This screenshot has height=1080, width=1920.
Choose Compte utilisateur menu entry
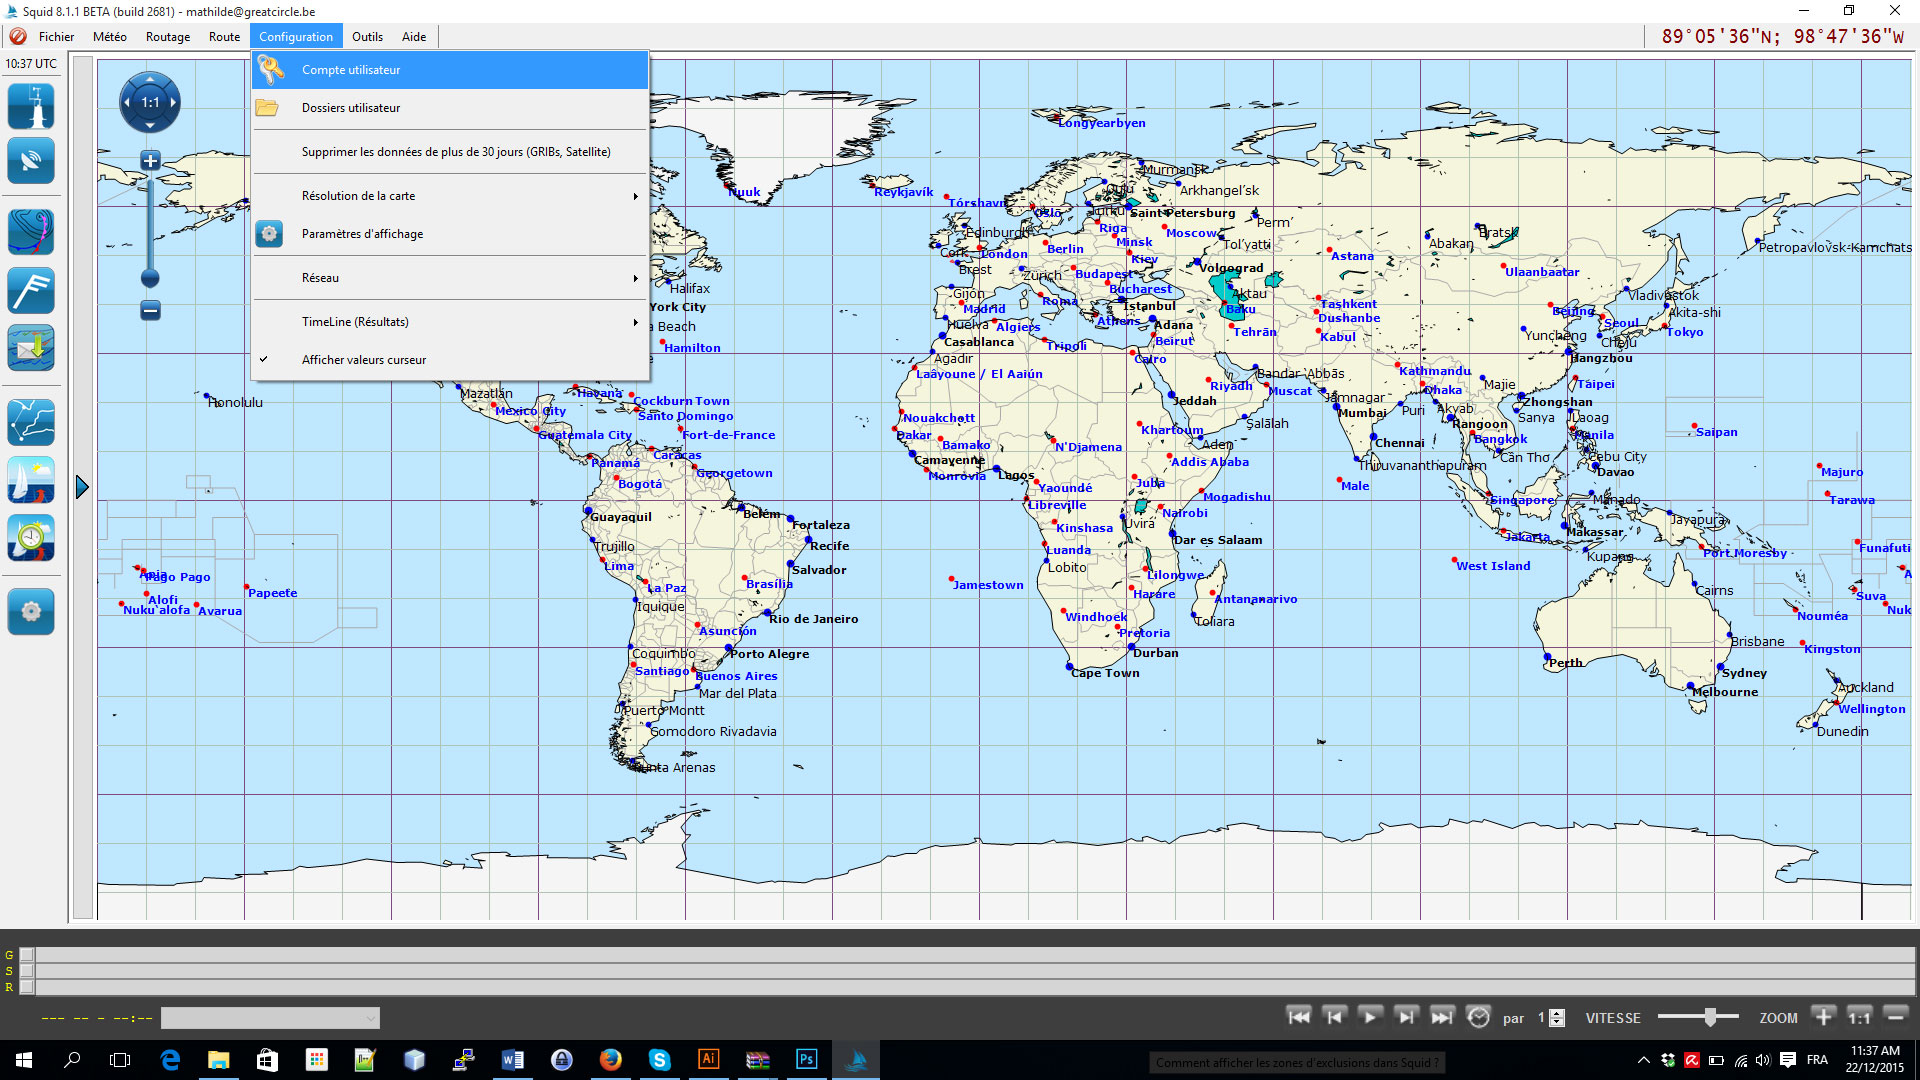[350, 70]
